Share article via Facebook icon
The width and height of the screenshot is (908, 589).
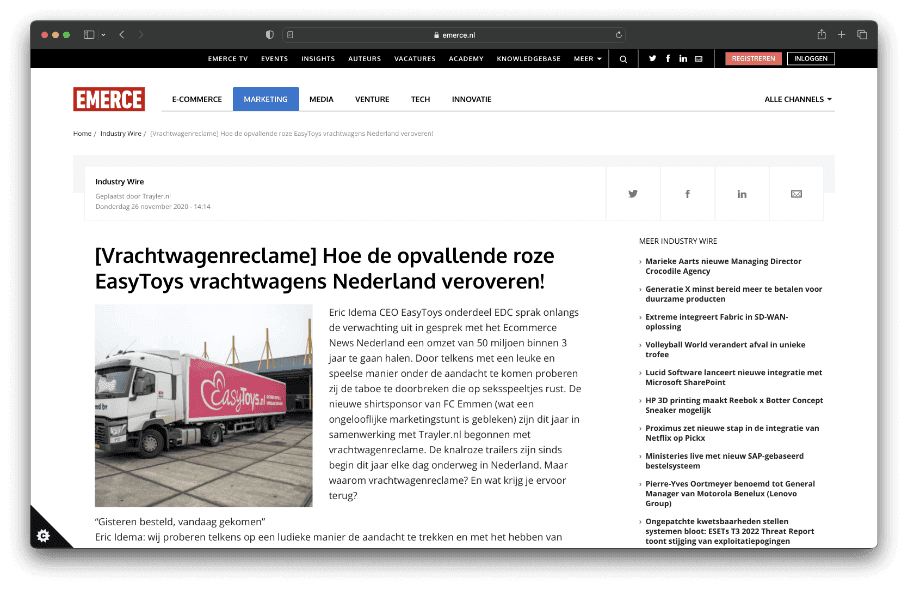687,194
